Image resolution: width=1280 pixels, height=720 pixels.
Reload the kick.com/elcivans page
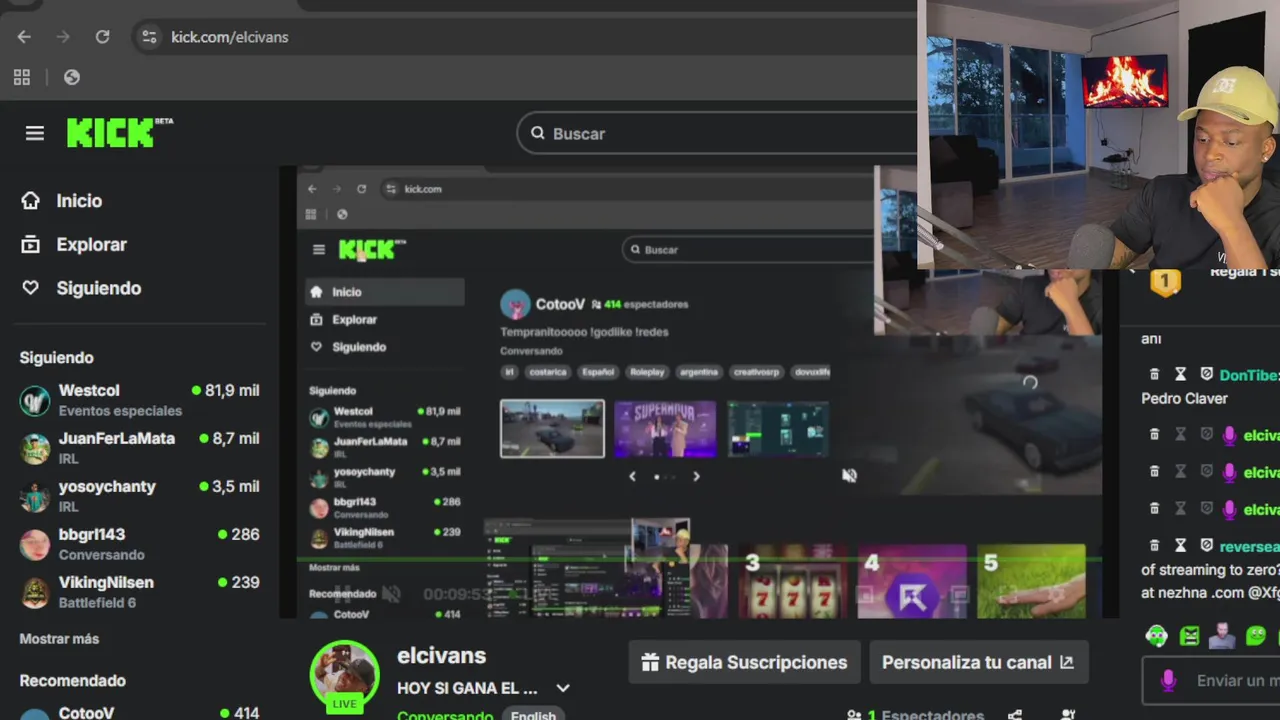(102, 37)
